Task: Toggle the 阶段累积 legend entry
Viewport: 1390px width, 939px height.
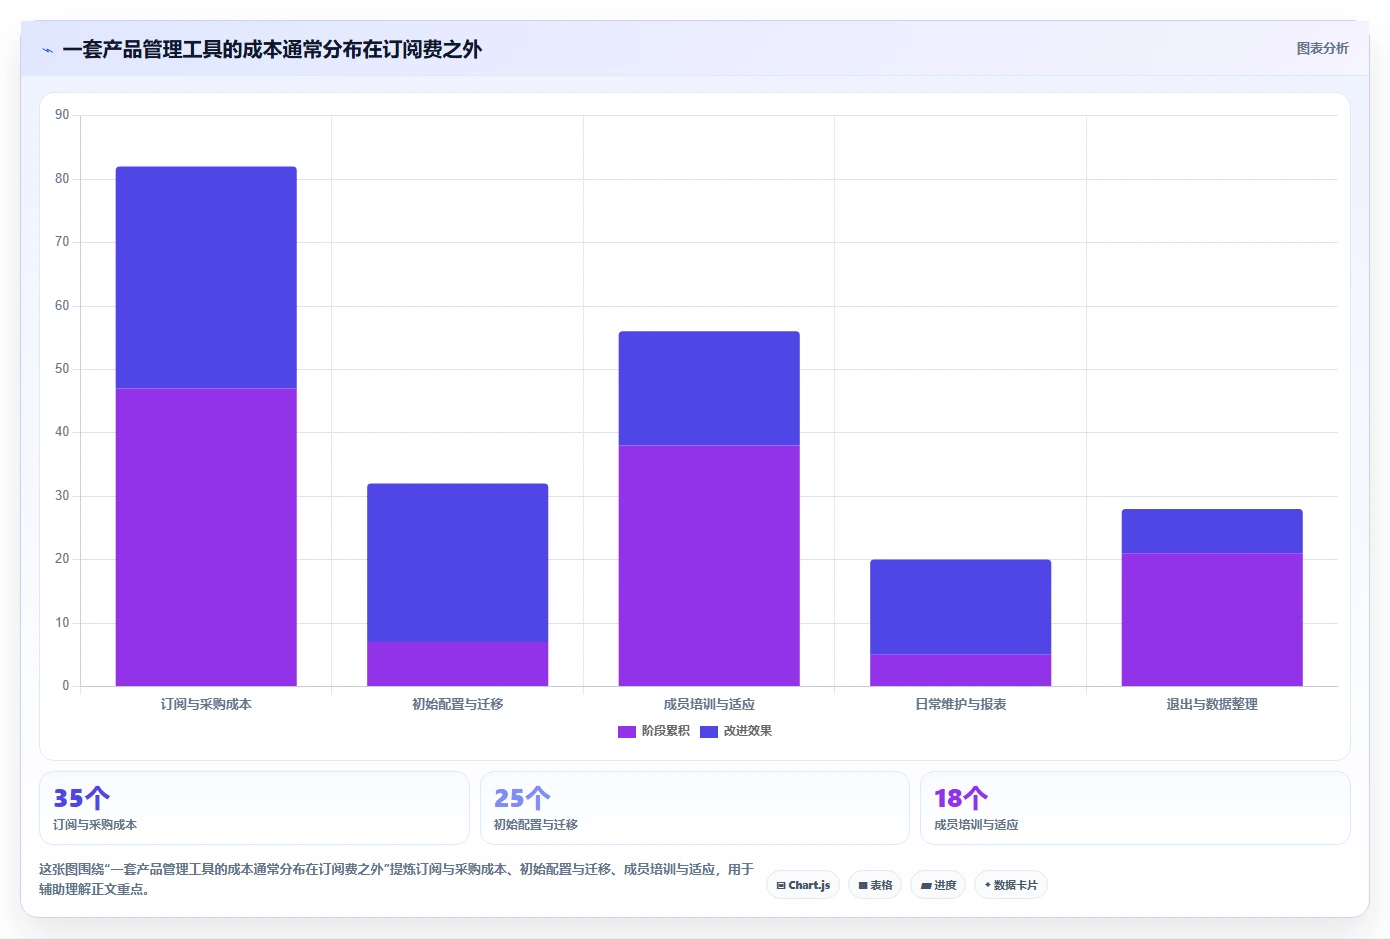Action: pyautogui.click(x=654, y=731)
